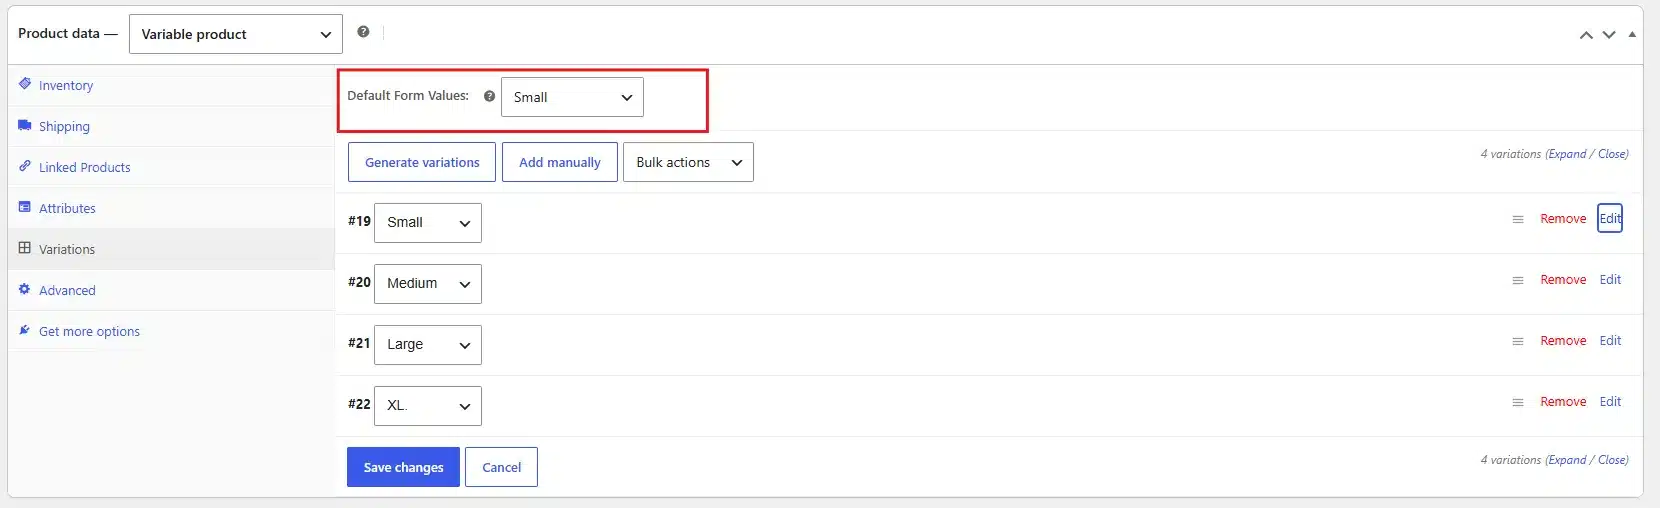Open the Attributes tab

(171, 208)
